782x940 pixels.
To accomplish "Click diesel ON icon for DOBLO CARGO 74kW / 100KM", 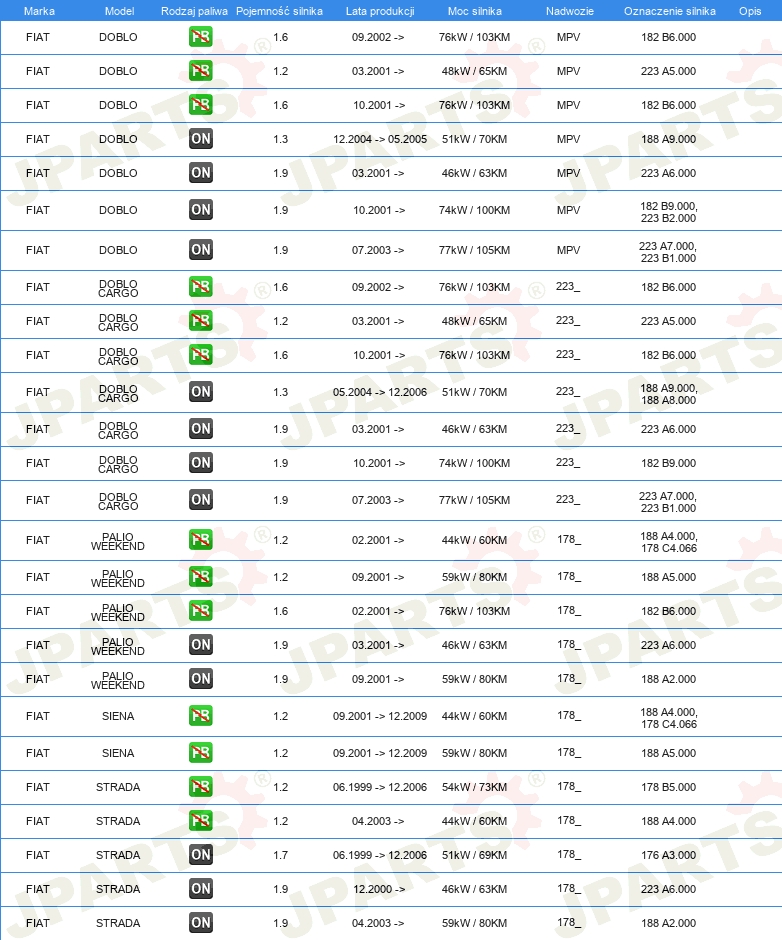I will tap(200, 463).
